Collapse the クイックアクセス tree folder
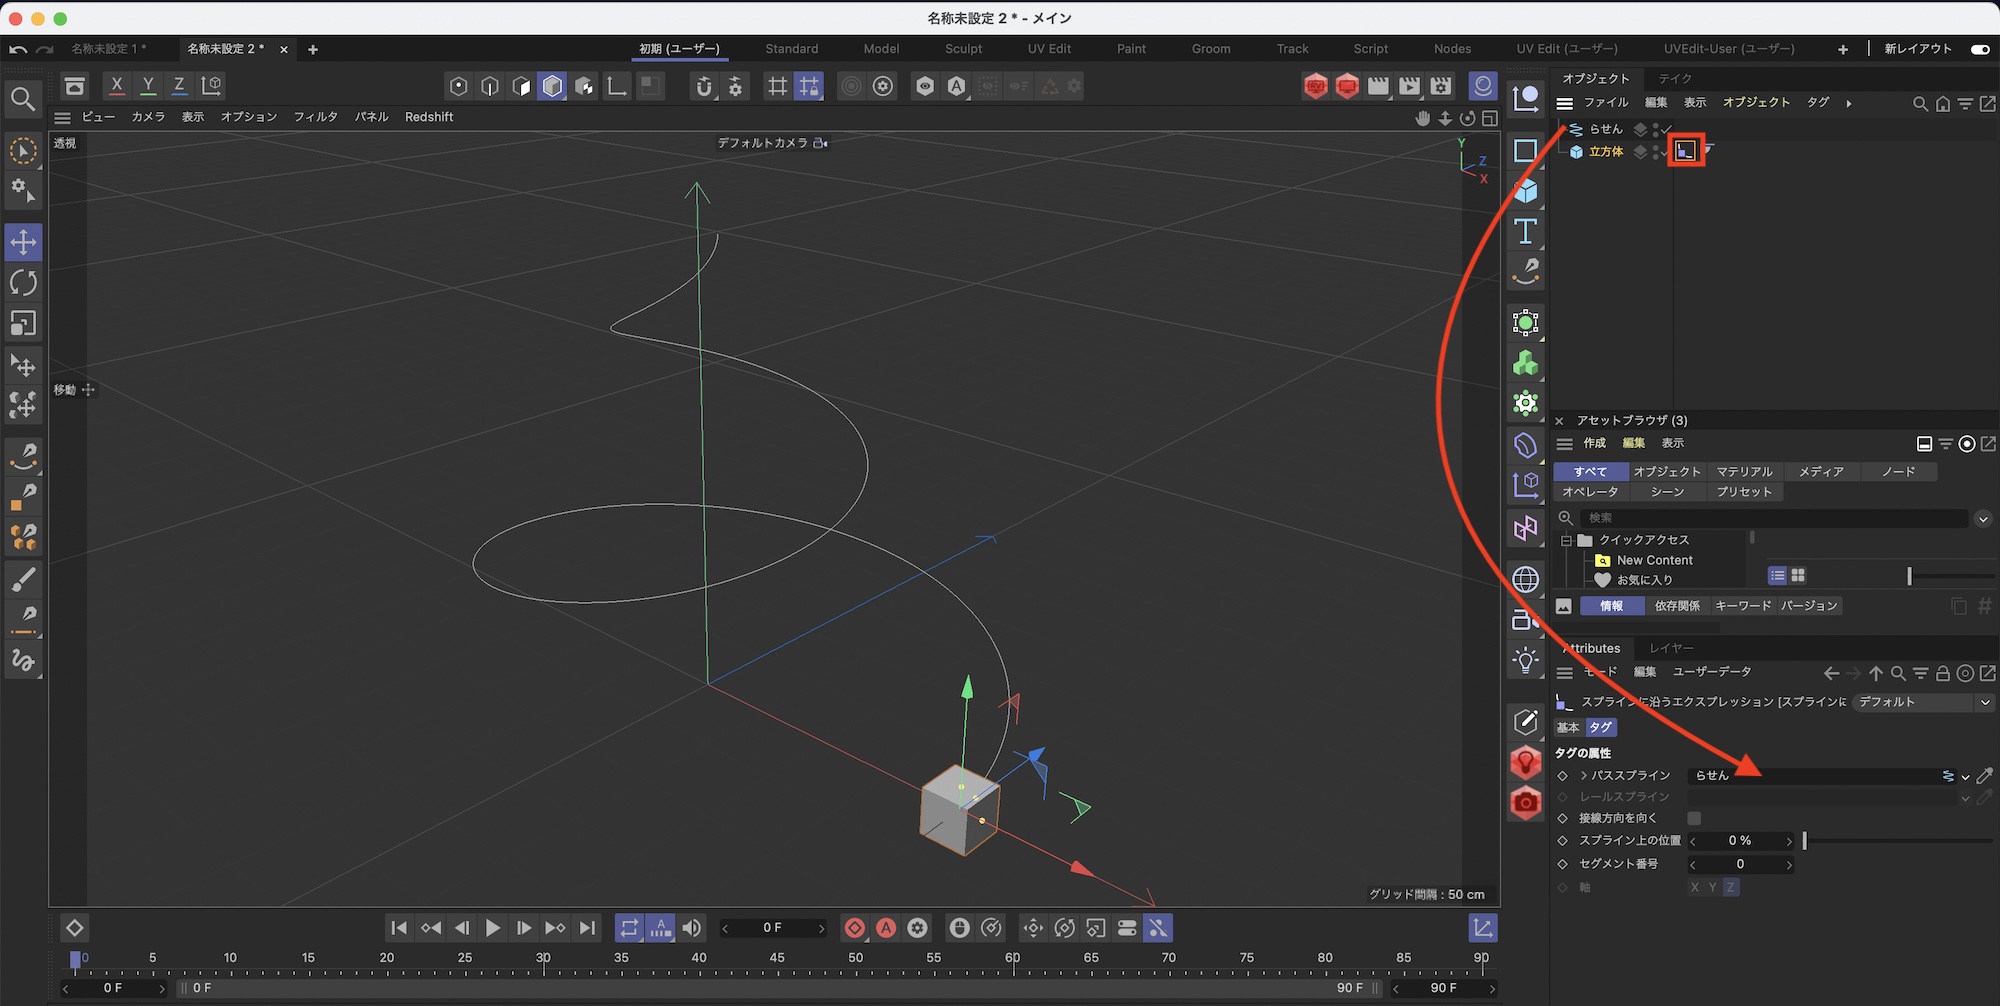 tap(1566, 540)
